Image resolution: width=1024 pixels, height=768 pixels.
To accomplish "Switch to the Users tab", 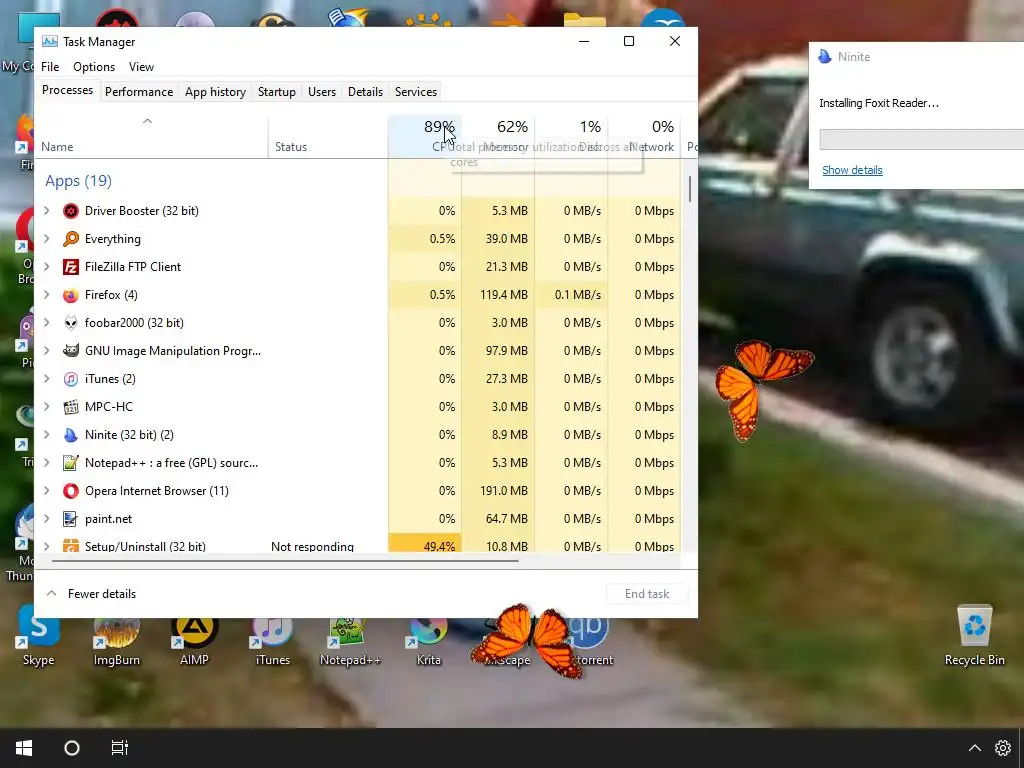I will coord(322,92).
